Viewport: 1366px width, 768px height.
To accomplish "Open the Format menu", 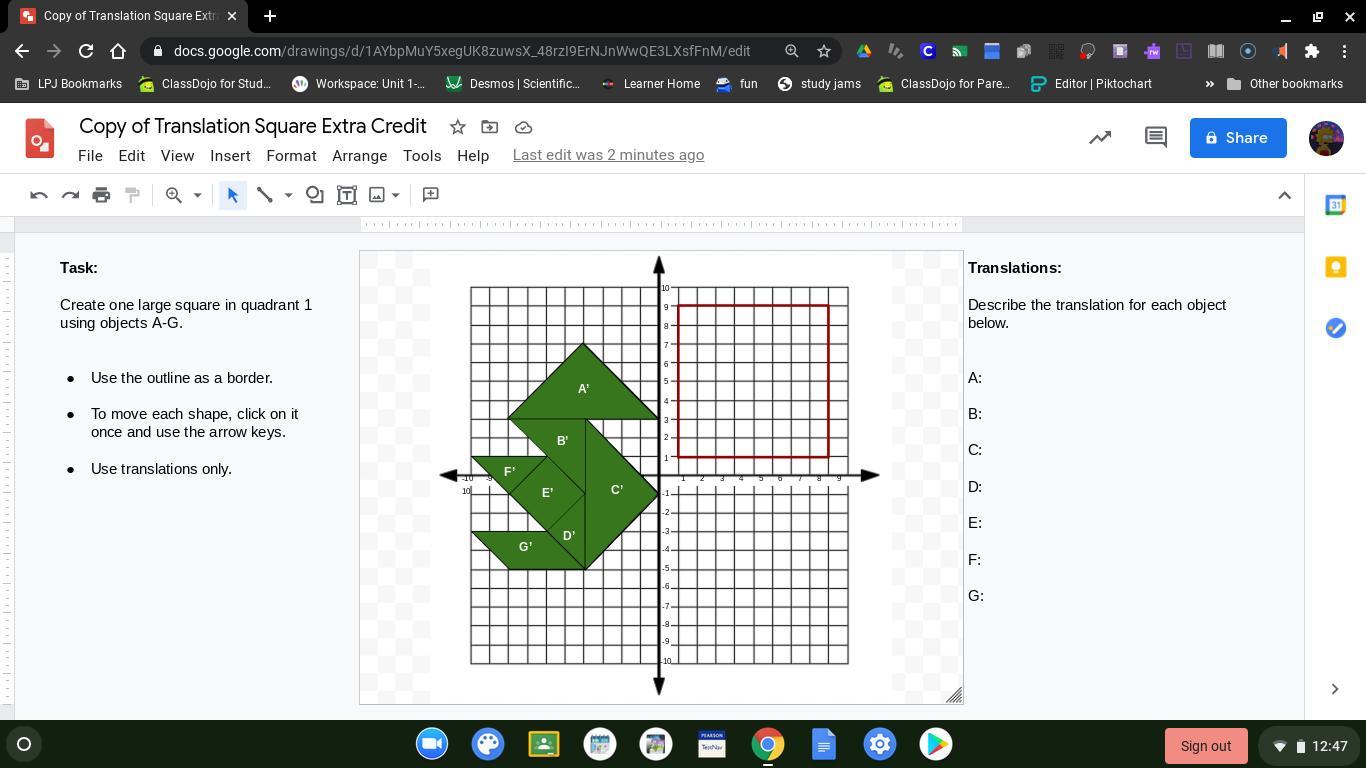I will (x=291, y=156).
